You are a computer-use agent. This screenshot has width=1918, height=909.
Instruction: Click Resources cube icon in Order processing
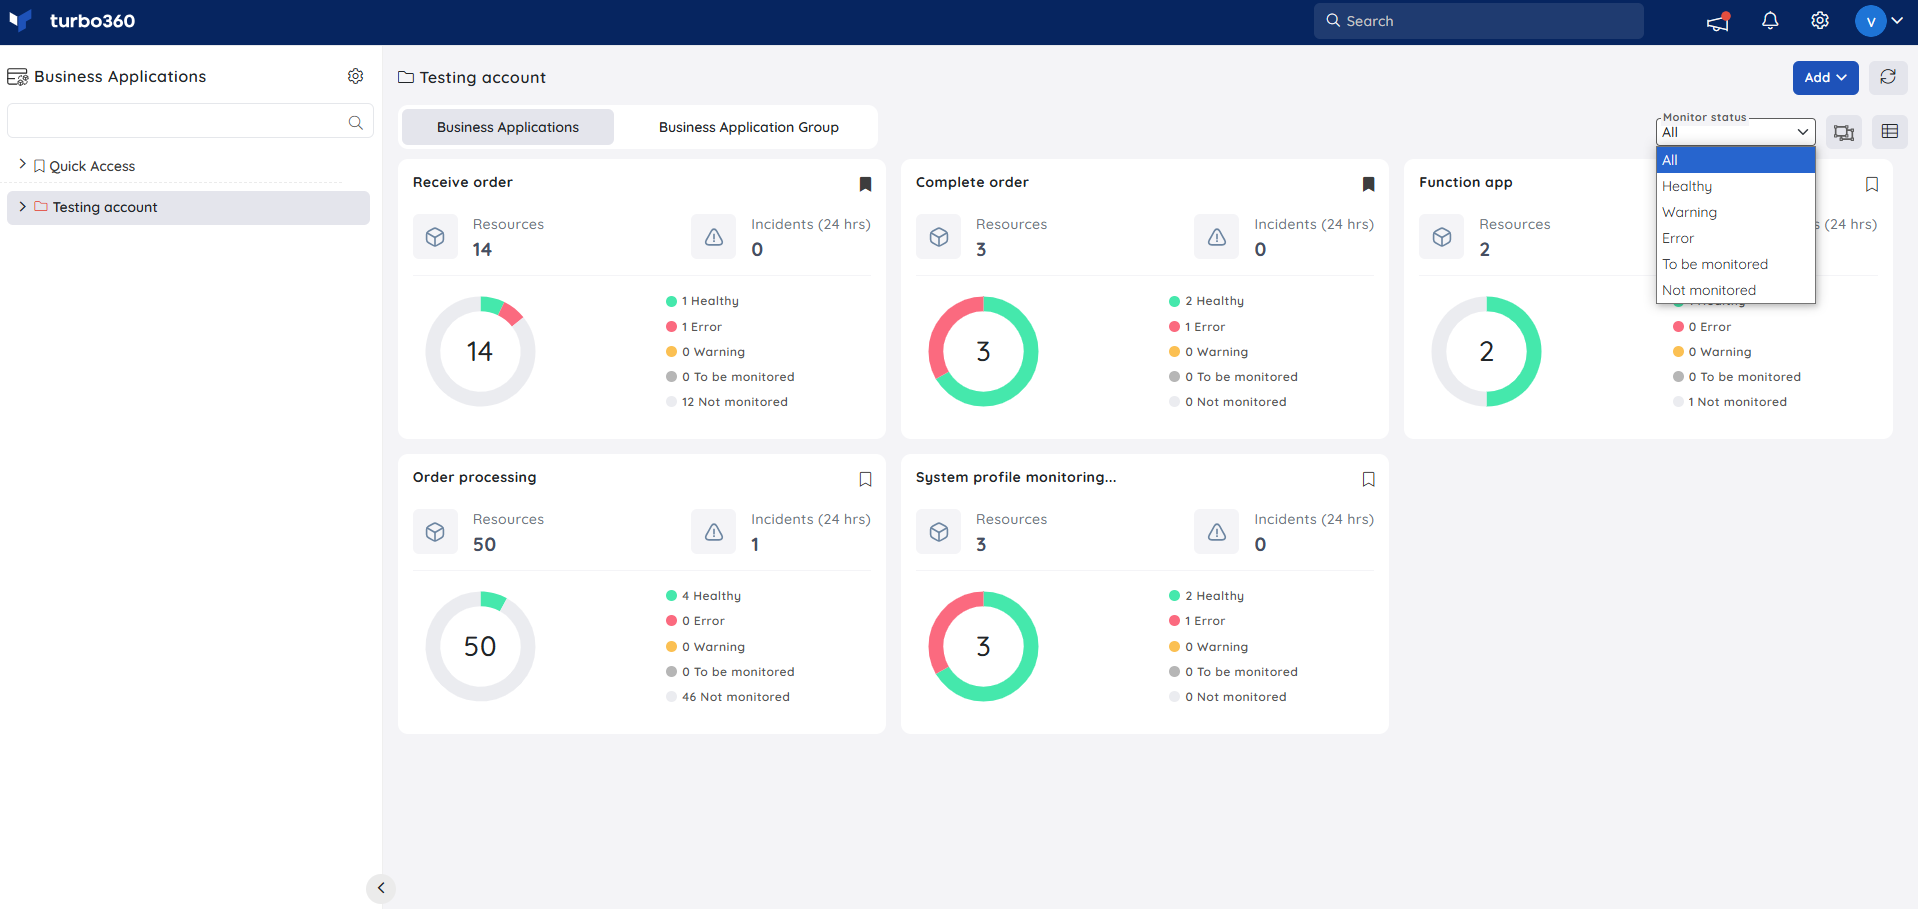(x=435, y=532)
